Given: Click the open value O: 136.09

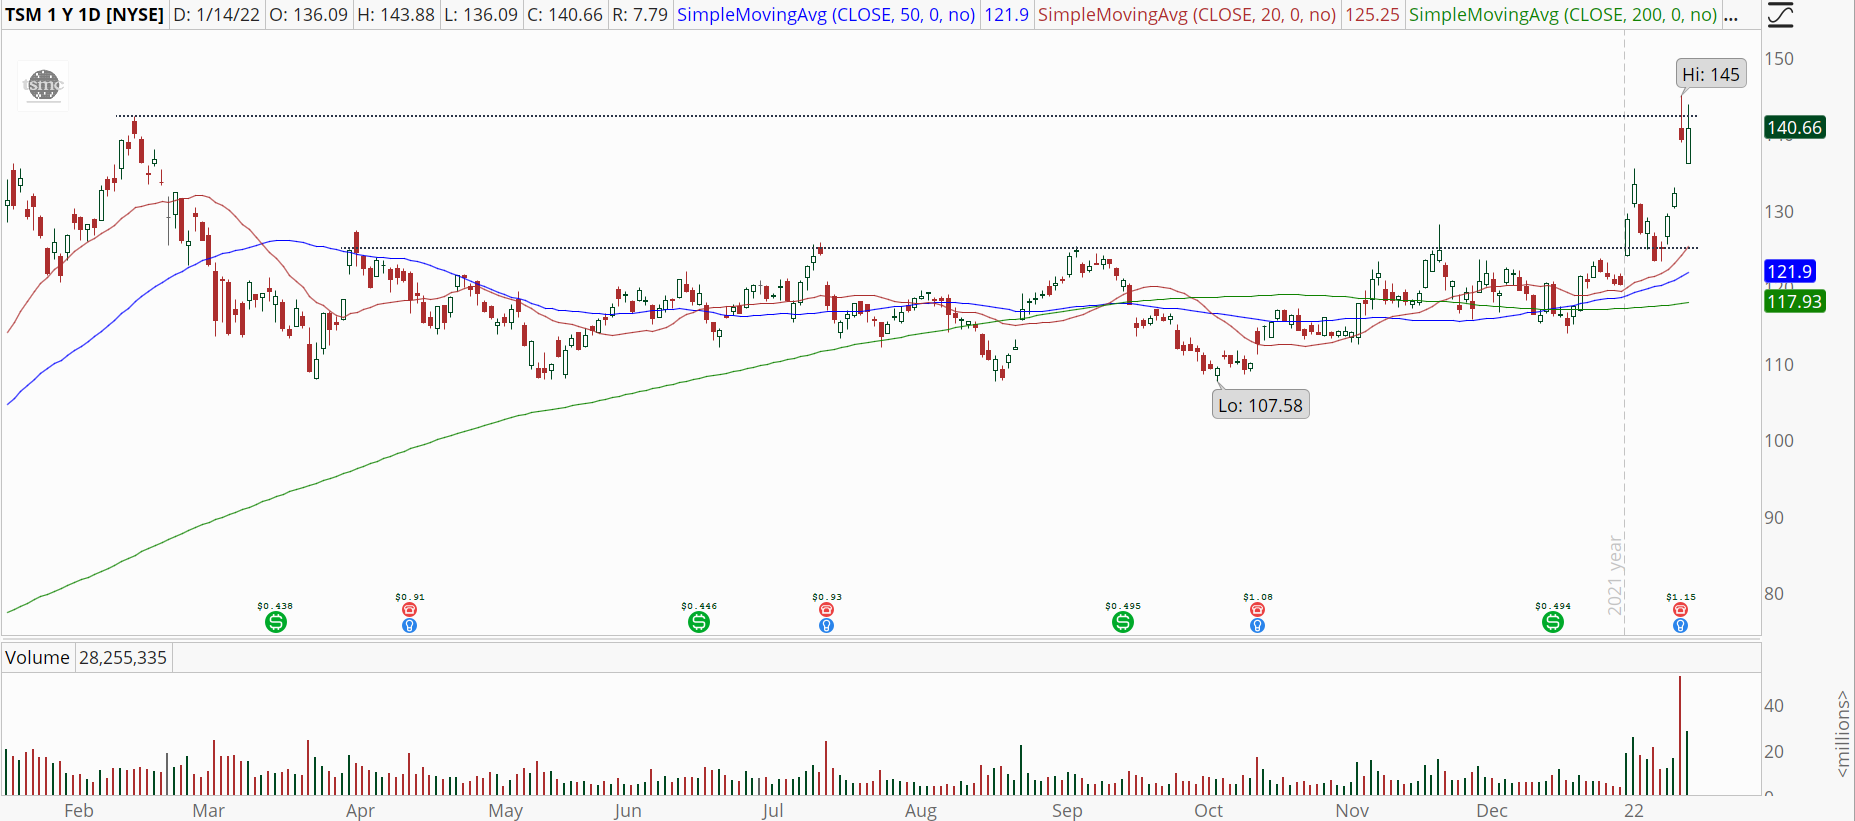Looking at the screenshot, I should (308, 15).
